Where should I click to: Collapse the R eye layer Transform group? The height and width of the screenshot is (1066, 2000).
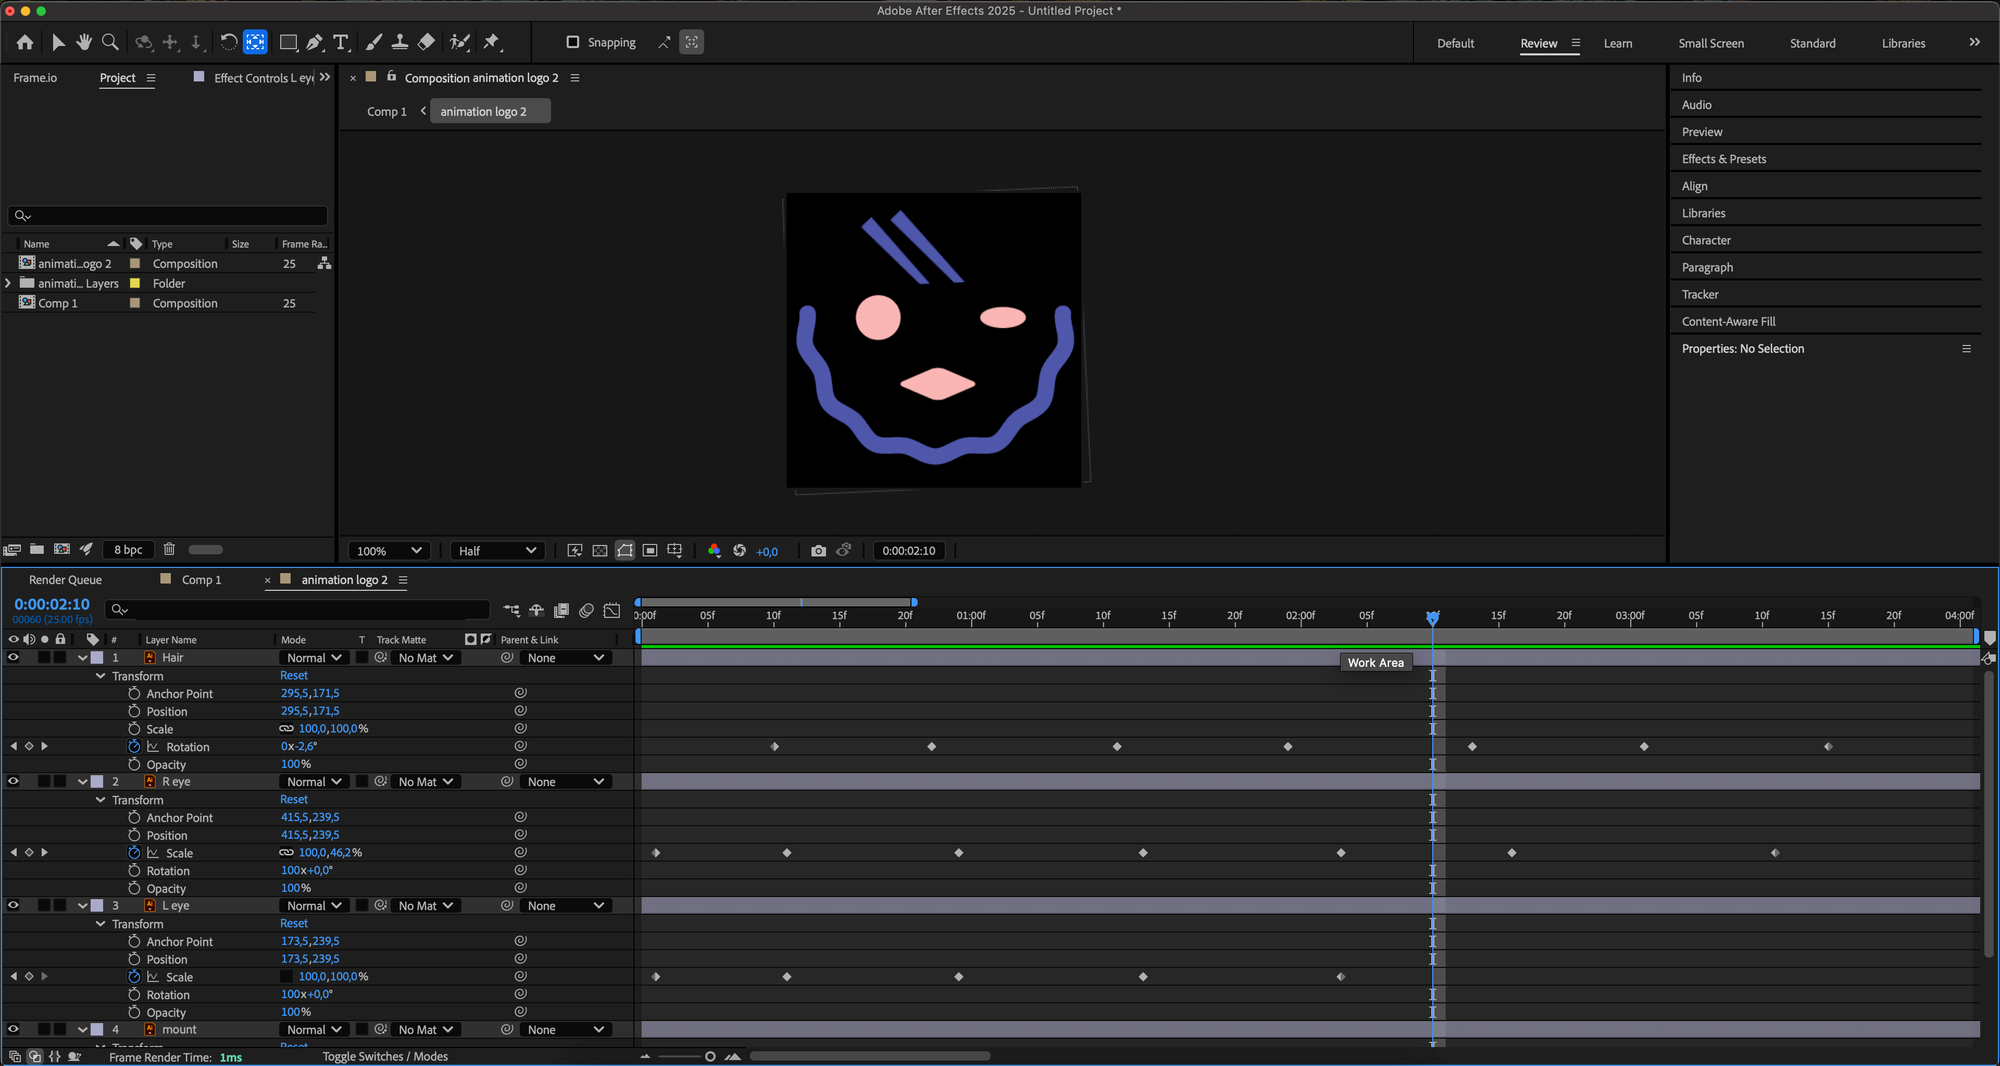[101, 800]
